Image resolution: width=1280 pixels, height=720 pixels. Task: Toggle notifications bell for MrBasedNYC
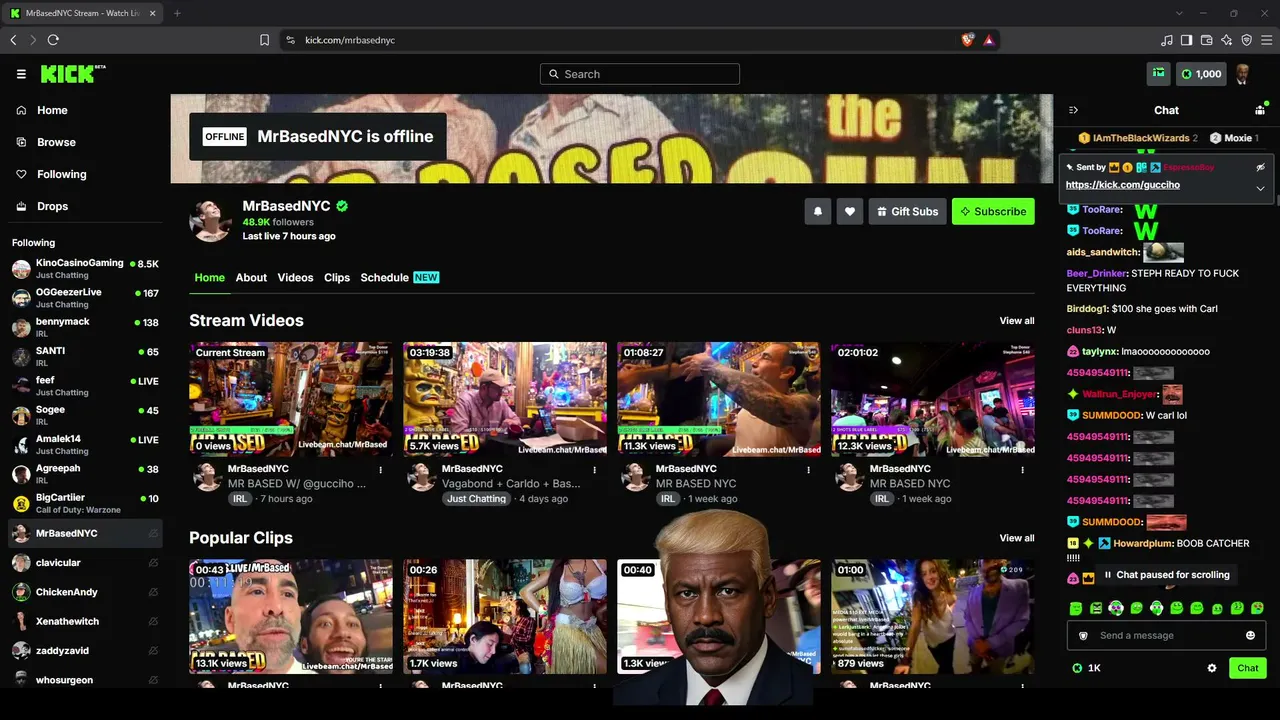[x=817, y=211]
